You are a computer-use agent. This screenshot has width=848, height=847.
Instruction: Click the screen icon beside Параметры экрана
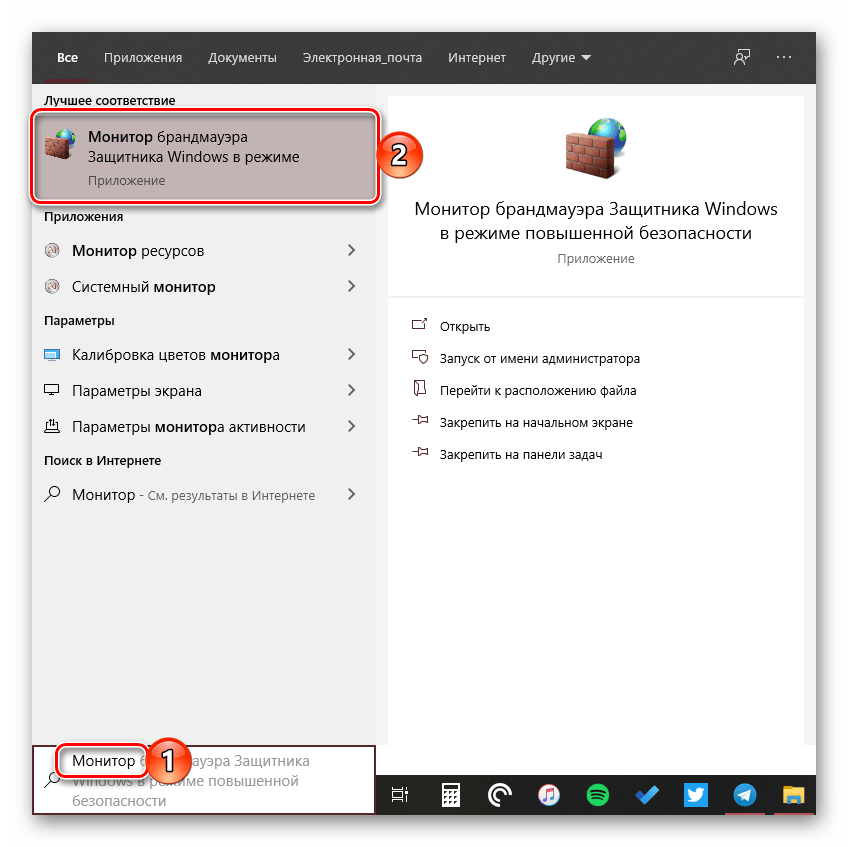click(52, 390)
